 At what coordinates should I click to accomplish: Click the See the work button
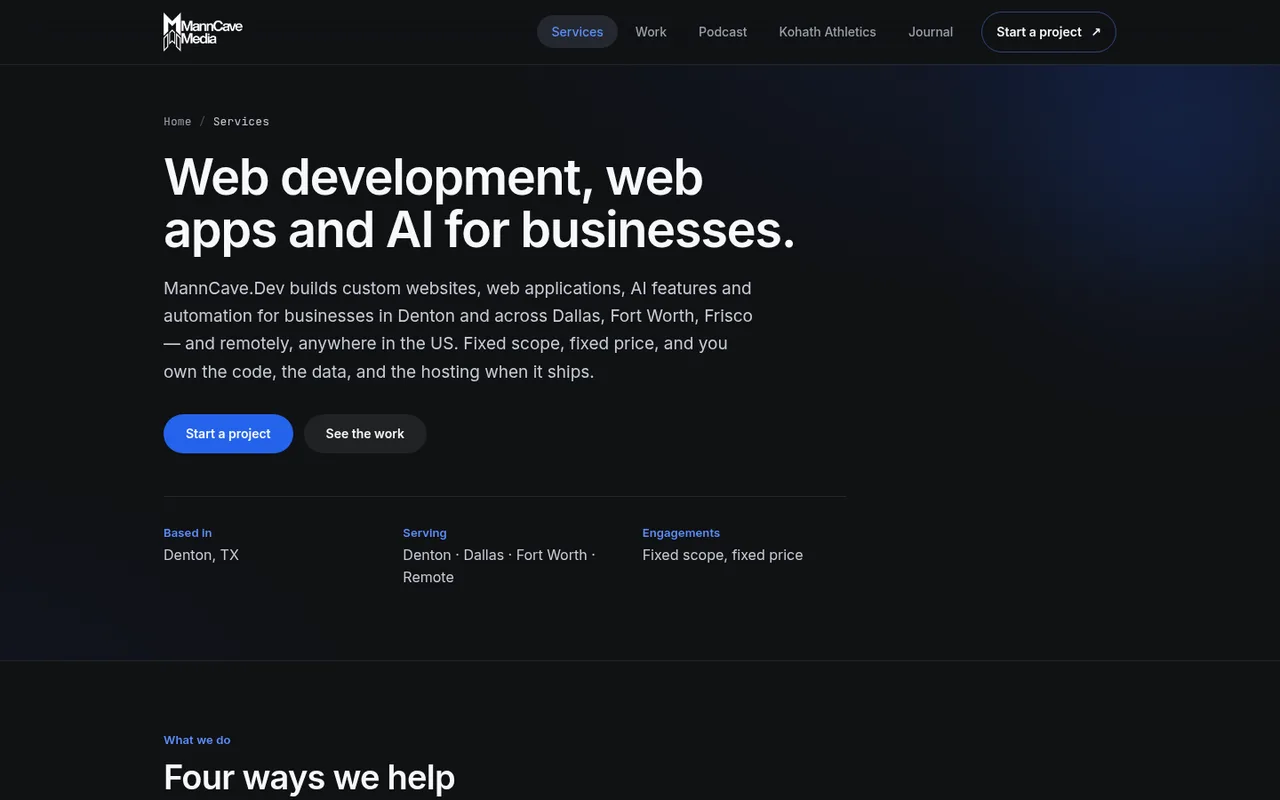pyautogui.click(x=365, y=434)
